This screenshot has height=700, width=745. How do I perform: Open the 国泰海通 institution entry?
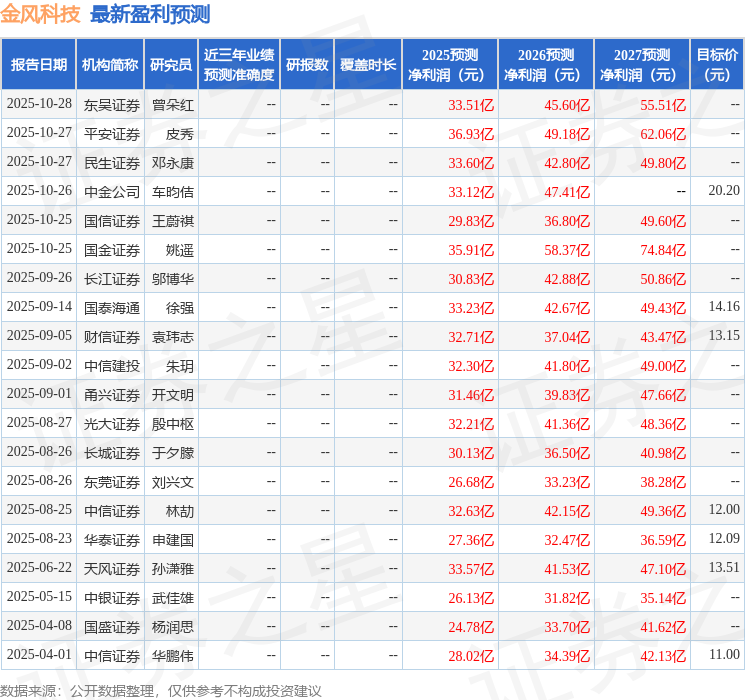pos(112,307)
